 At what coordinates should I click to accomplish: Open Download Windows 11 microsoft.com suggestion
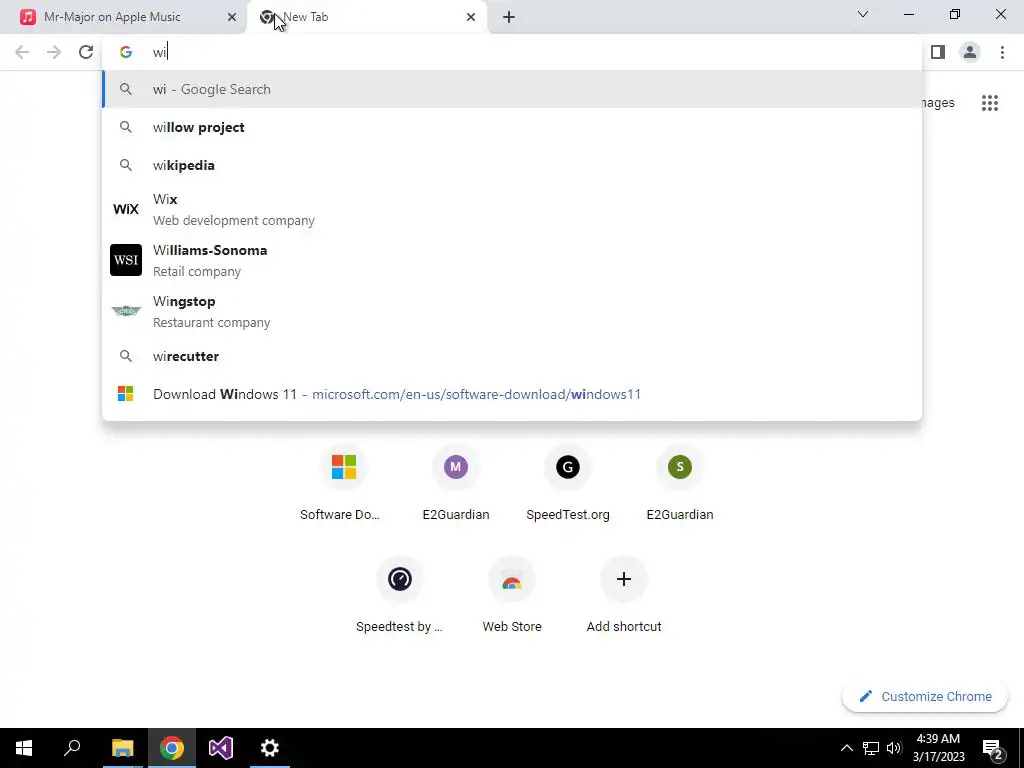[512, 394]
